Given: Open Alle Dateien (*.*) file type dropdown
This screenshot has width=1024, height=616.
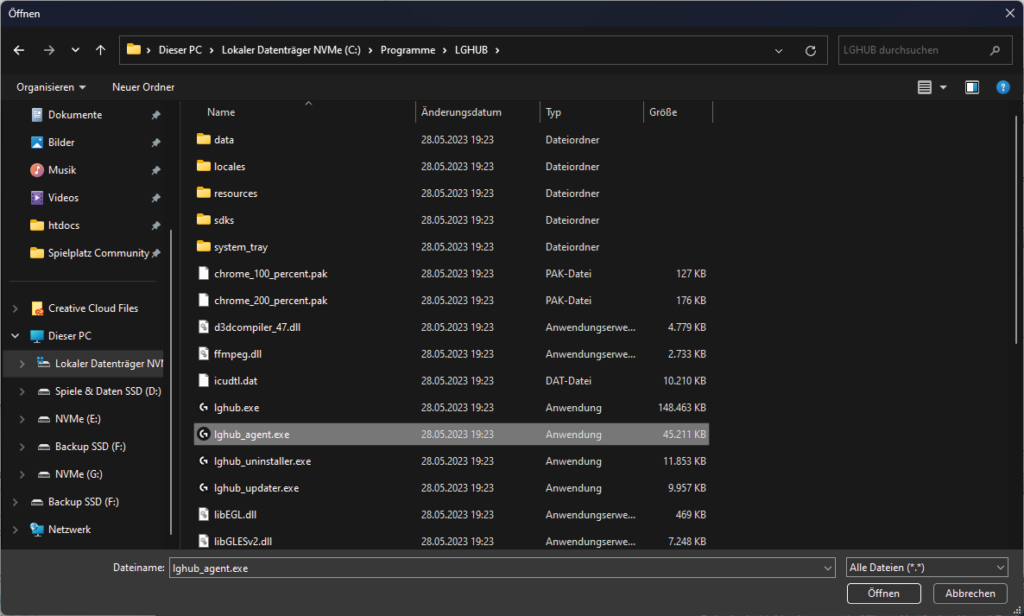Looking at the screenshot, I should pyautogui.click(x=927, y=568).
